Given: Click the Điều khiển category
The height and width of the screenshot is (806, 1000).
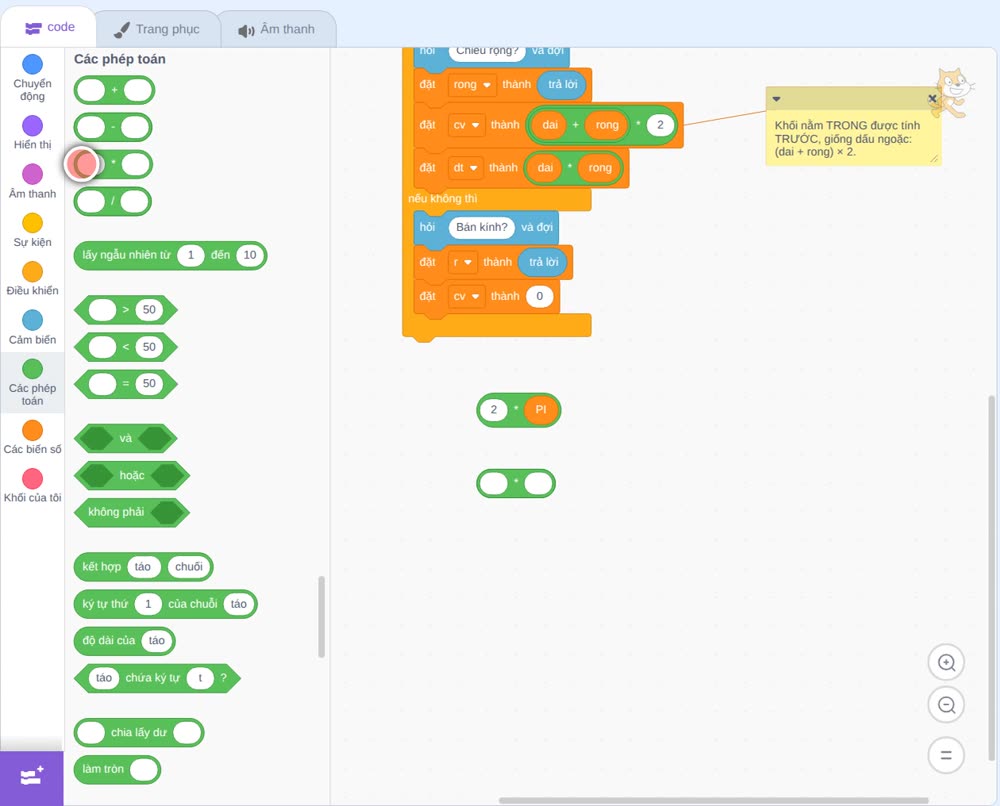Looking at the screenshot, I should click(33, 279).
